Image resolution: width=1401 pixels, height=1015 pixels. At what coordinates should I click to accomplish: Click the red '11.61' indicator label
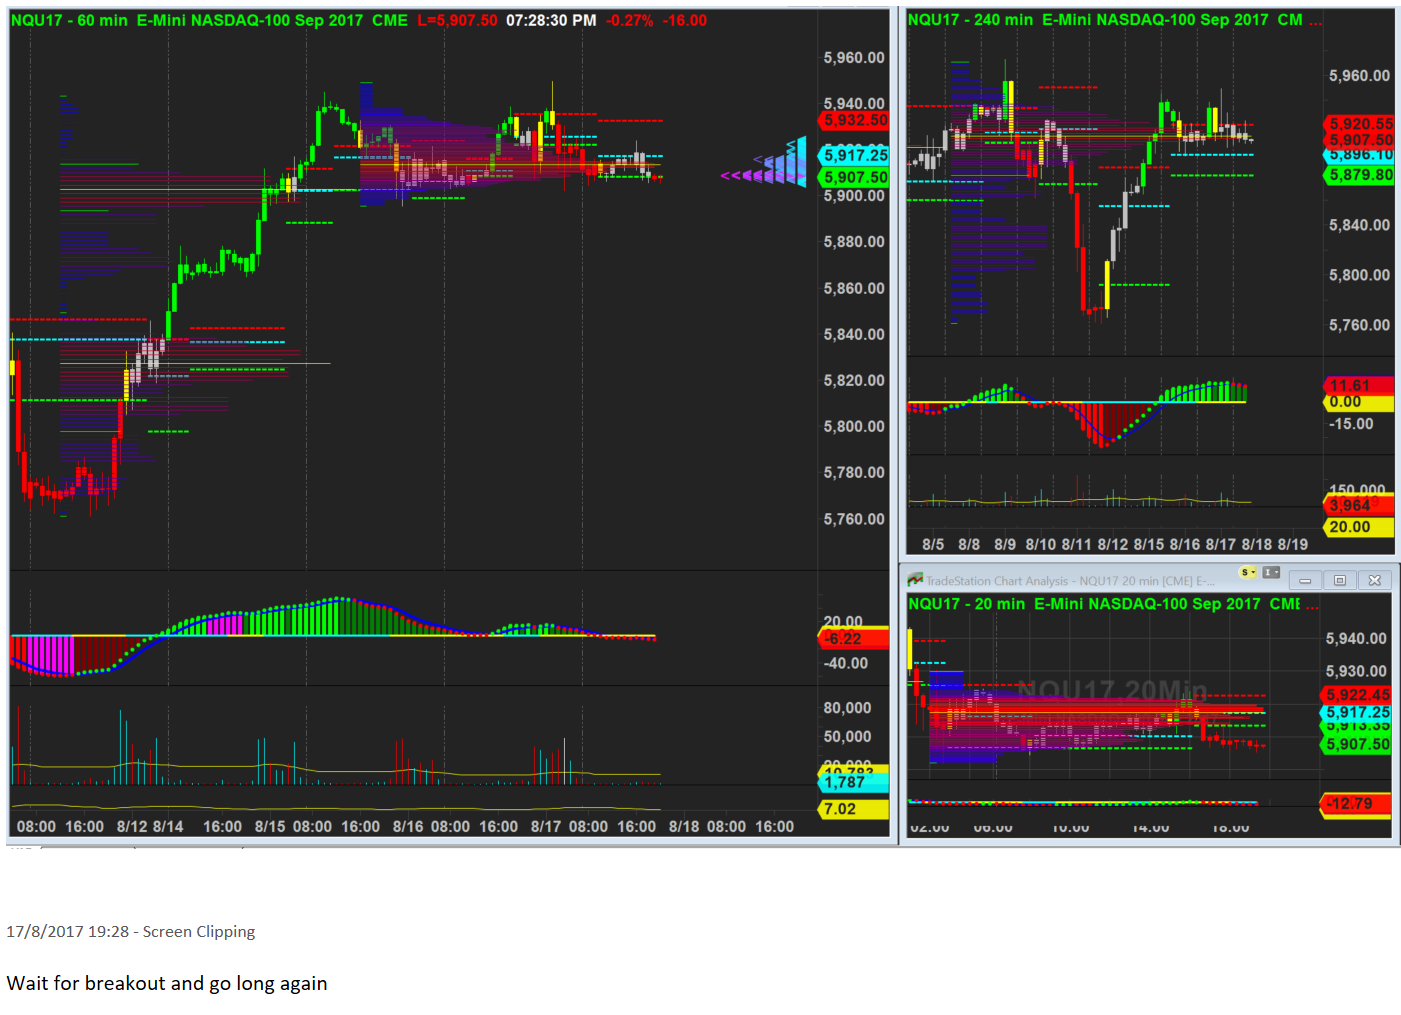tap(1360, 385)
